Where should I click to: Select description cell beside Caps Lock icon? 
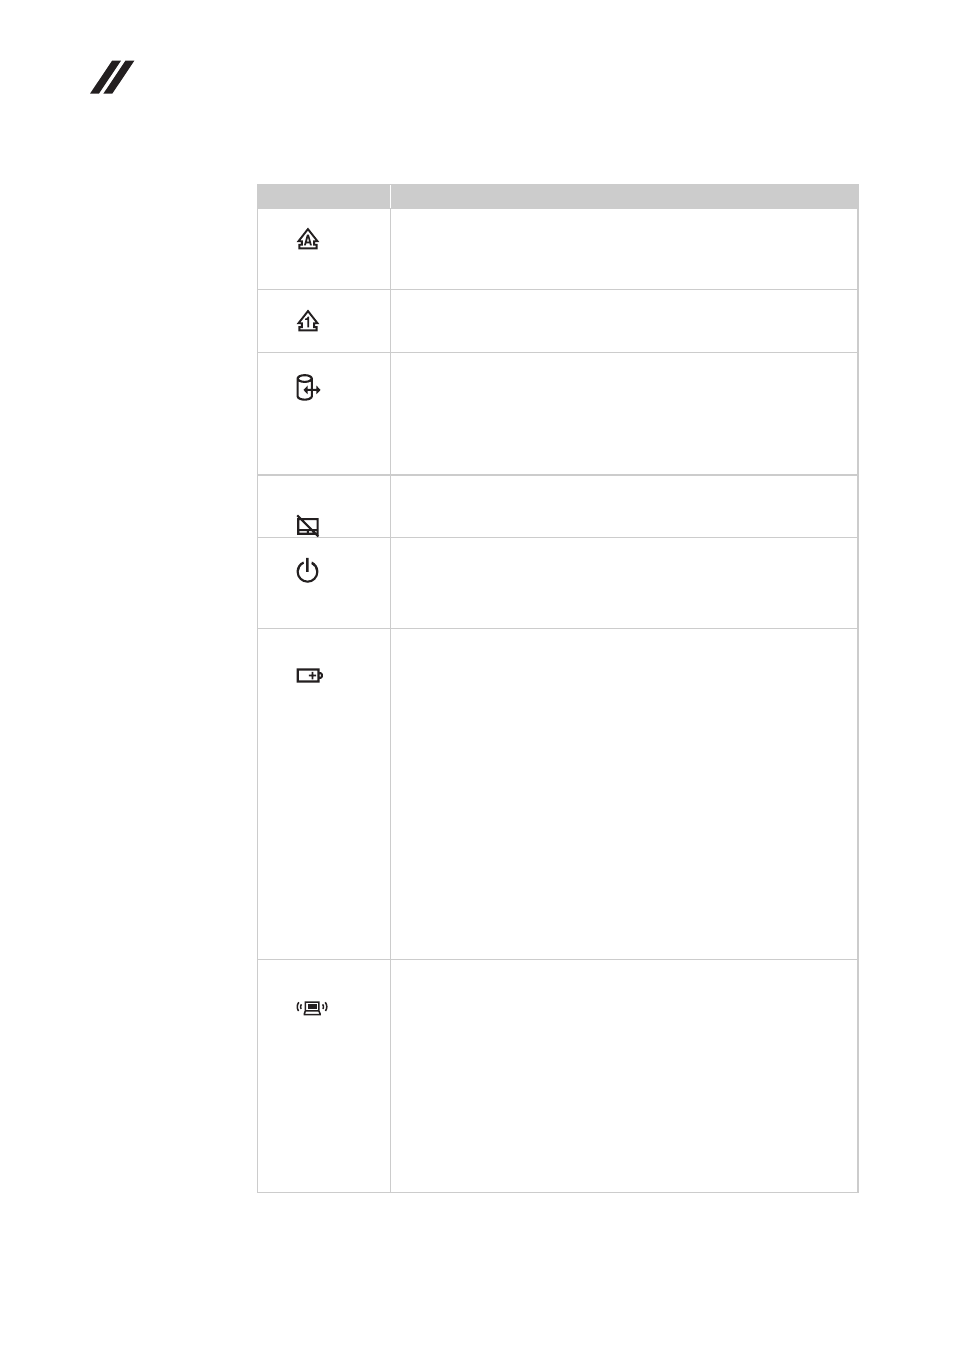tap(624, 249)
